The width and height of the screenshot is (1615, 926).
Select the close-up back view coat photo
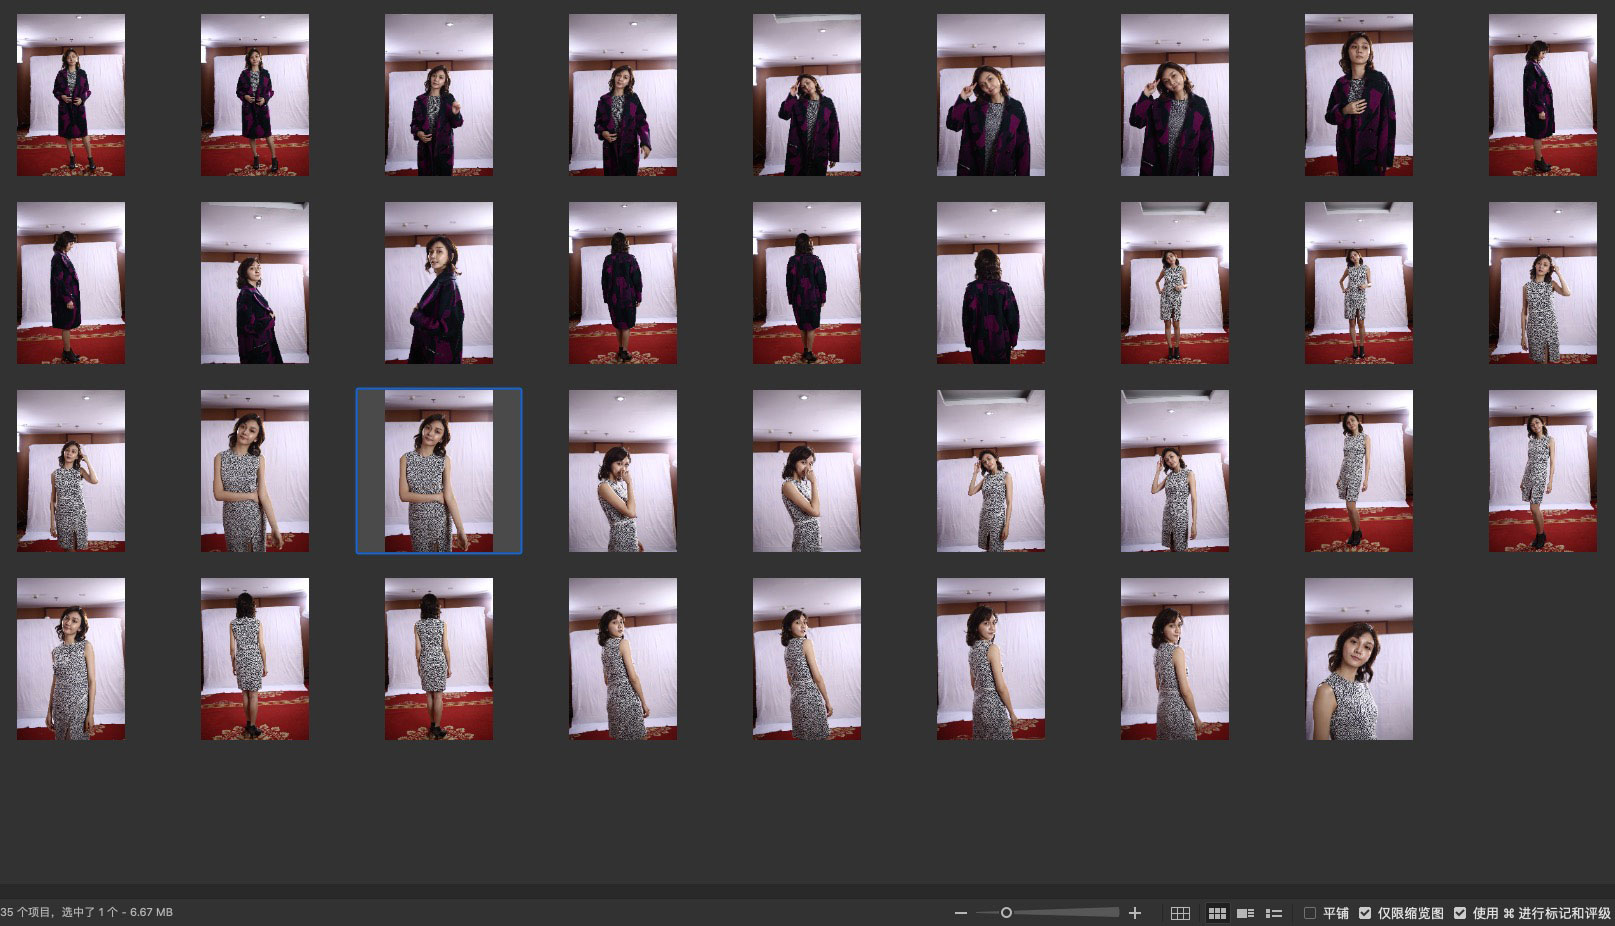click(x=990, y=283)
